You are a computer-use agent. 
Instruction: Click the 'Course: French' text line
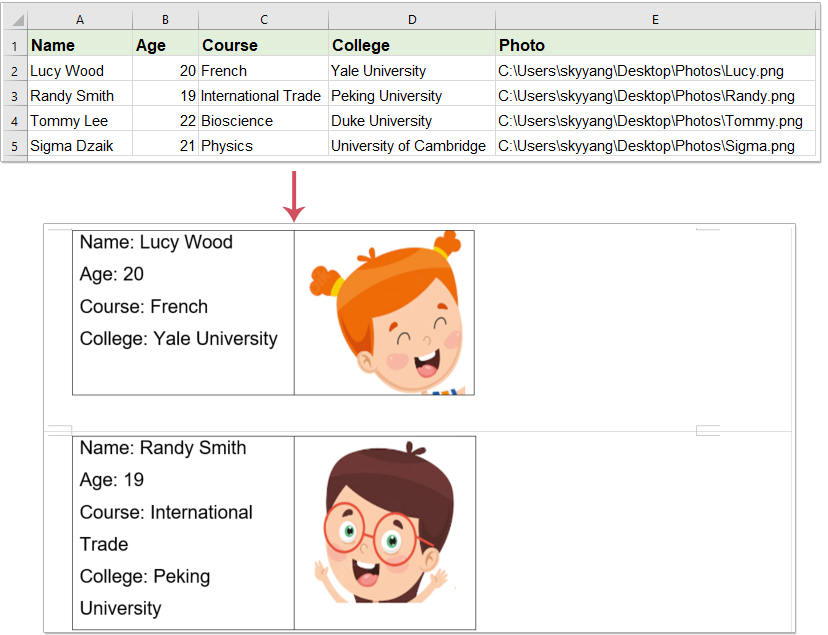point(144,307)
